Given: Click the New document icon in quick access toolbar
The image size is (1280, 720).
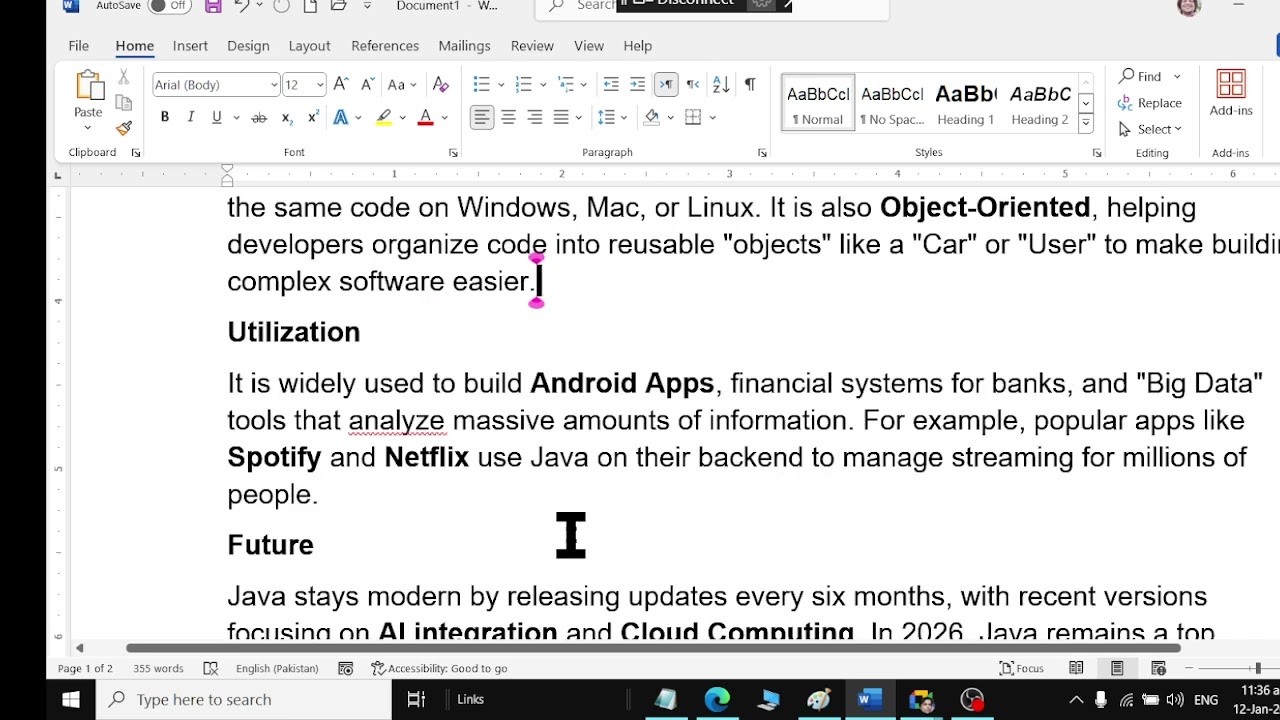Looking at the screenshot, I should [x=310, y=6].
